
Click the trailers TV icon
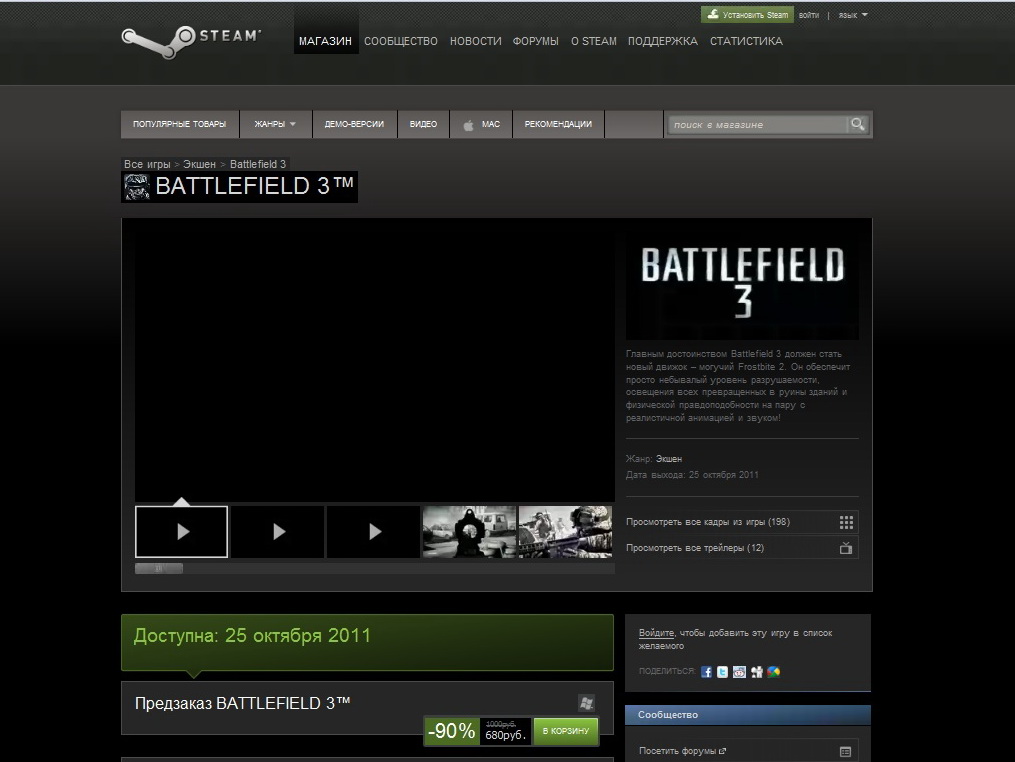[846, 548]
